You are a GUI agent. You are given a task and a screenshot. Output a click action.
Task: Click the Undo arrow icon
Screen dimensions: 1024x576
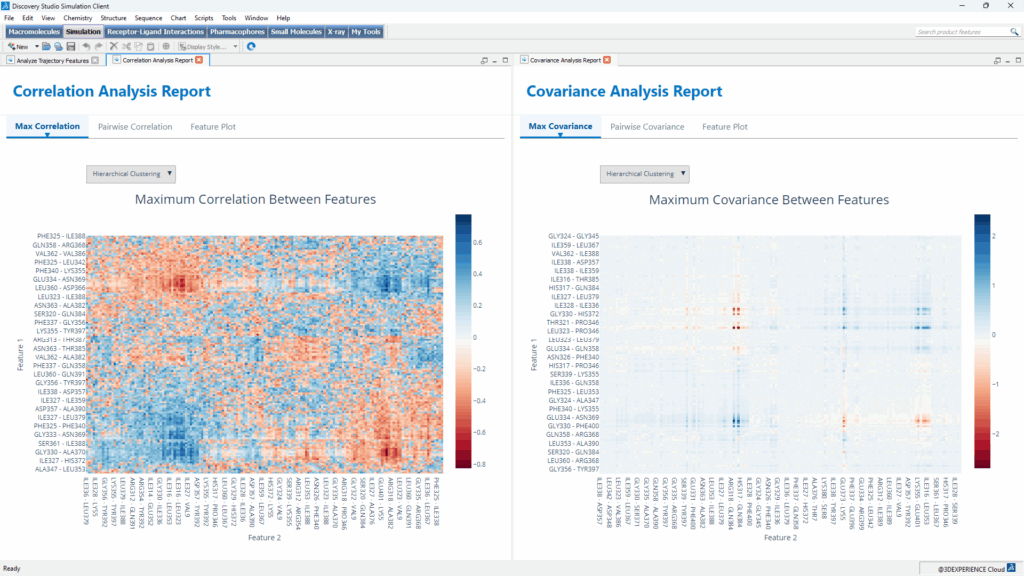coord(86,46)
